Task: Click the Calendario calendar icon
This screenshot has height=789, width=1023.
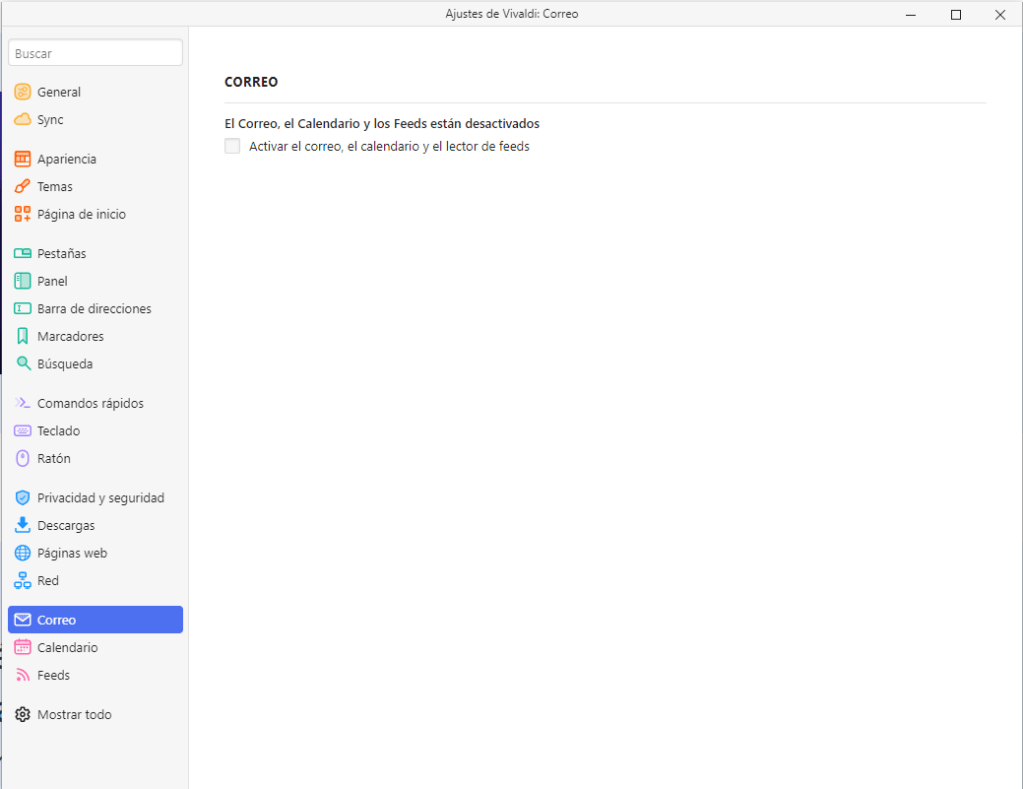Action: [x=22, y=648]
